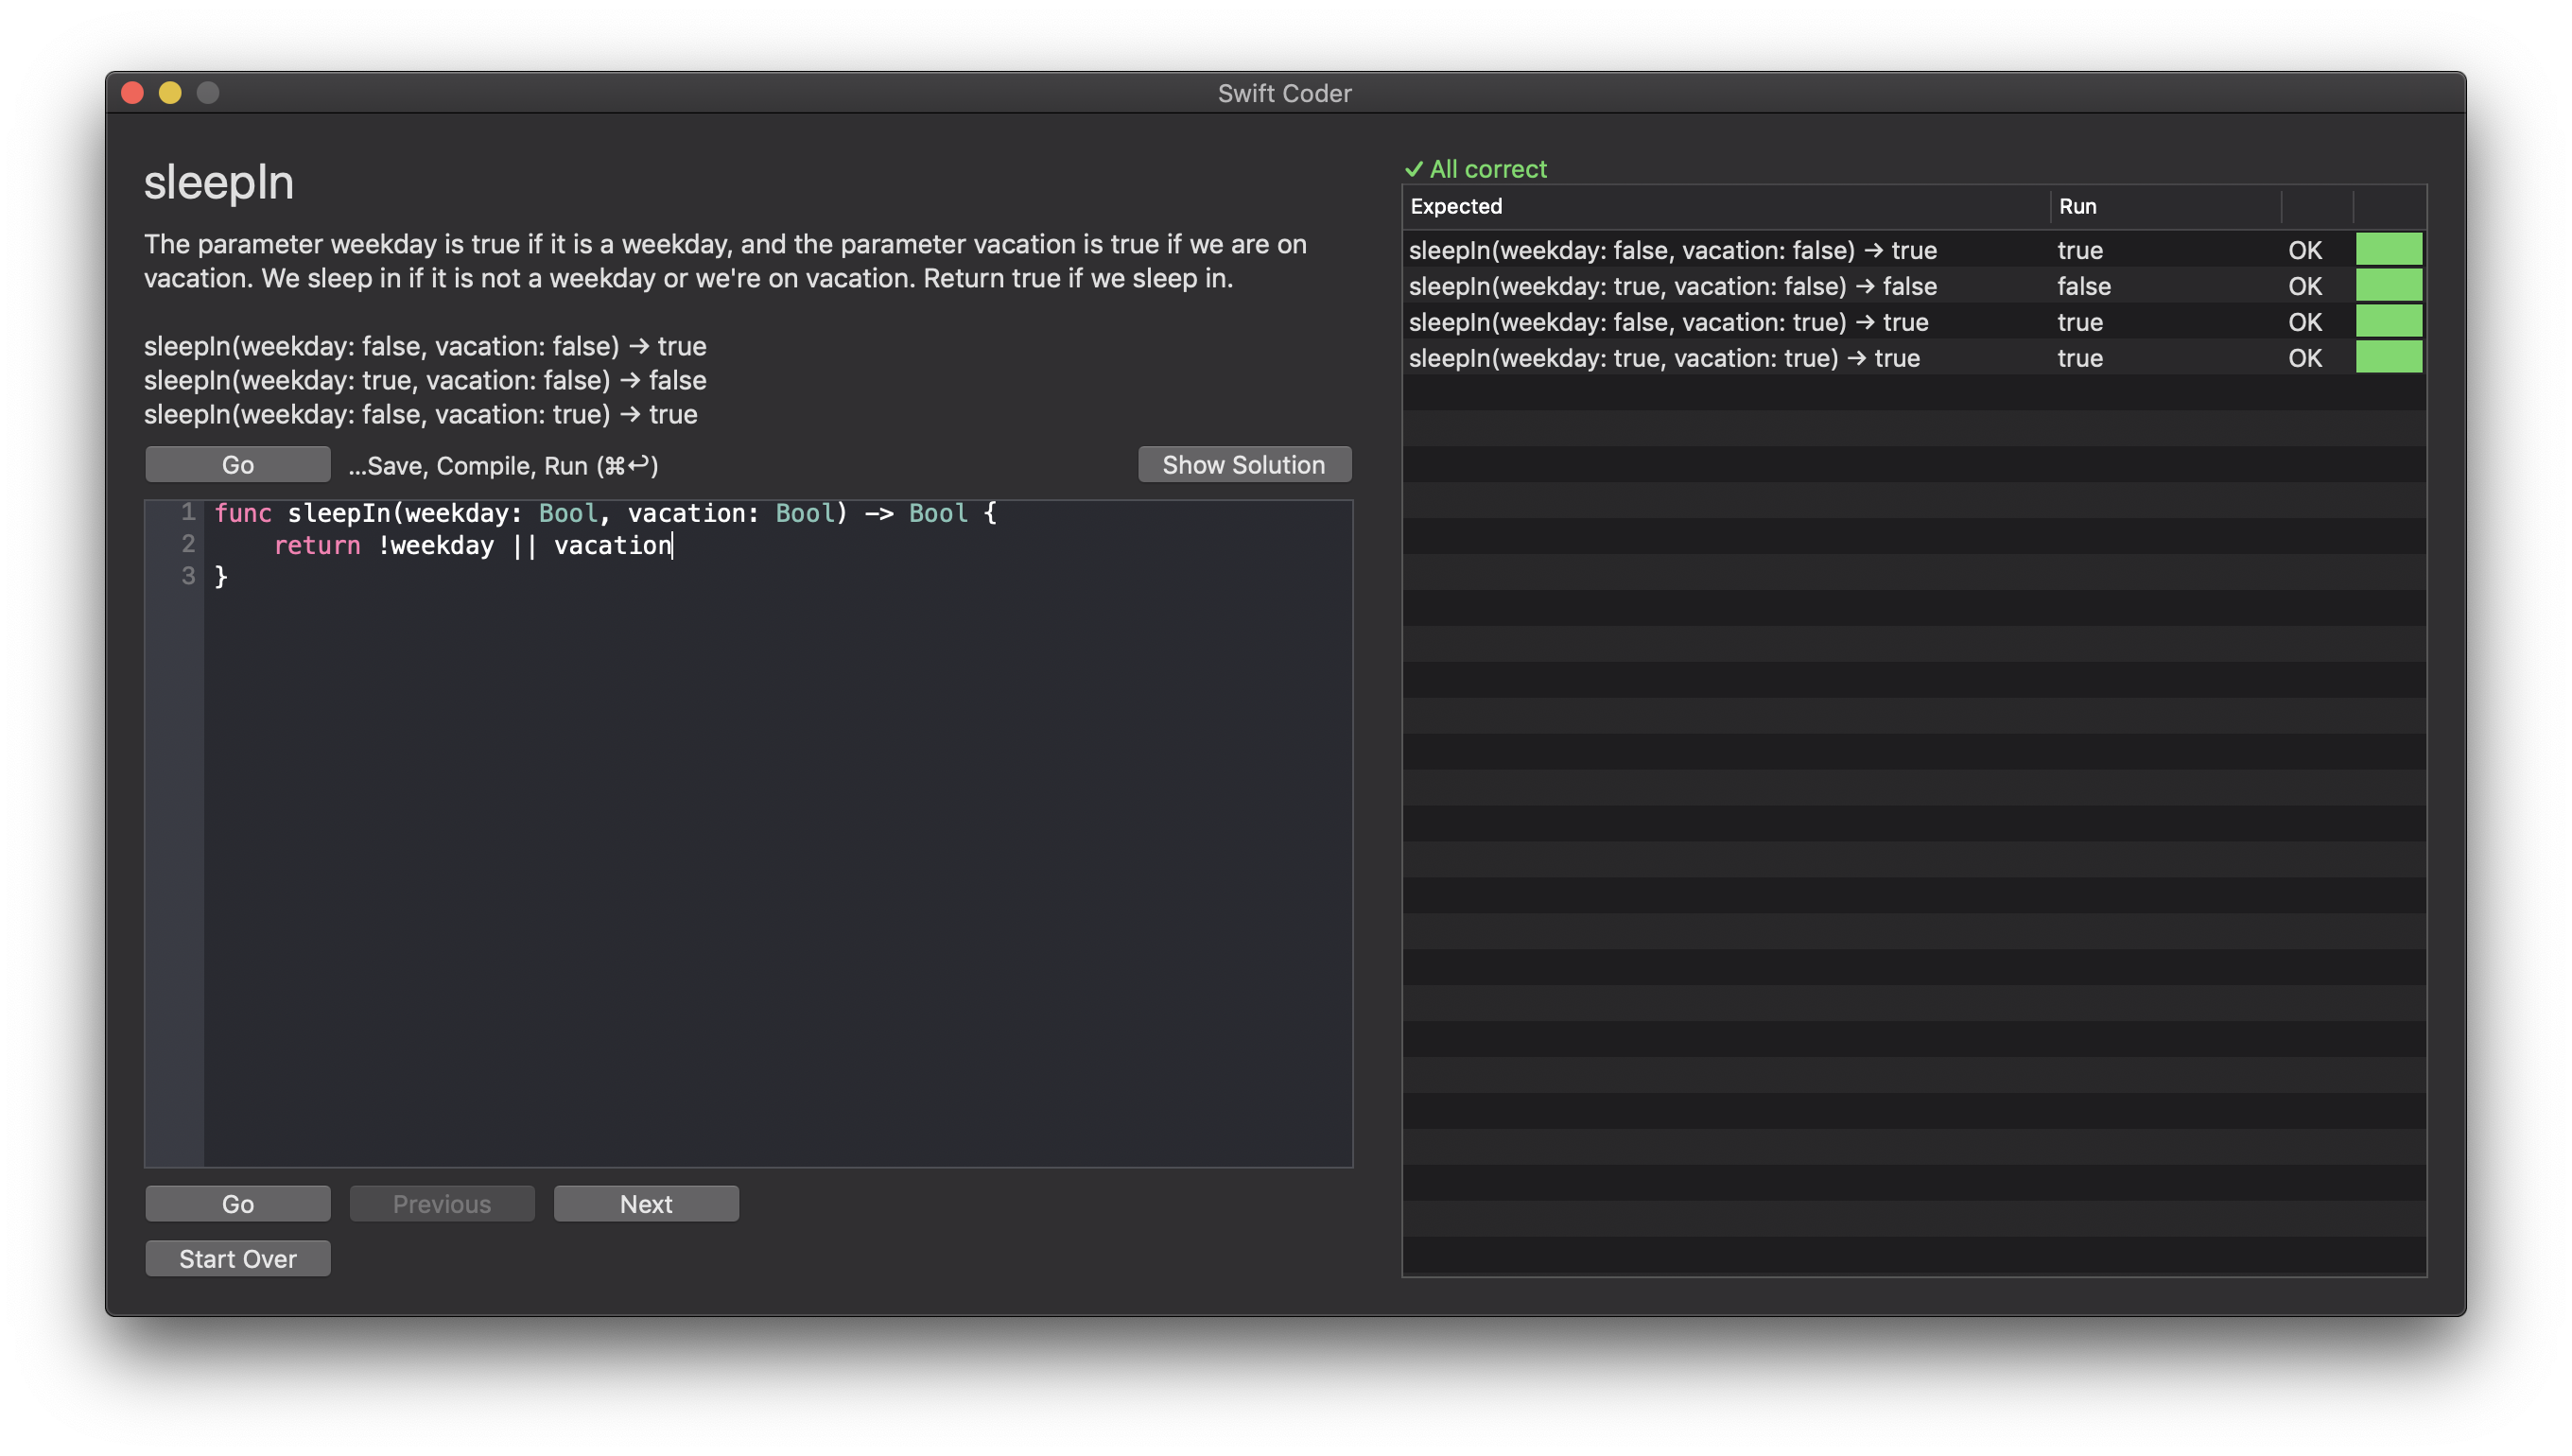The image size is (2572, 1456).
Task: Click the bottom Go button
Action: 237,1204
